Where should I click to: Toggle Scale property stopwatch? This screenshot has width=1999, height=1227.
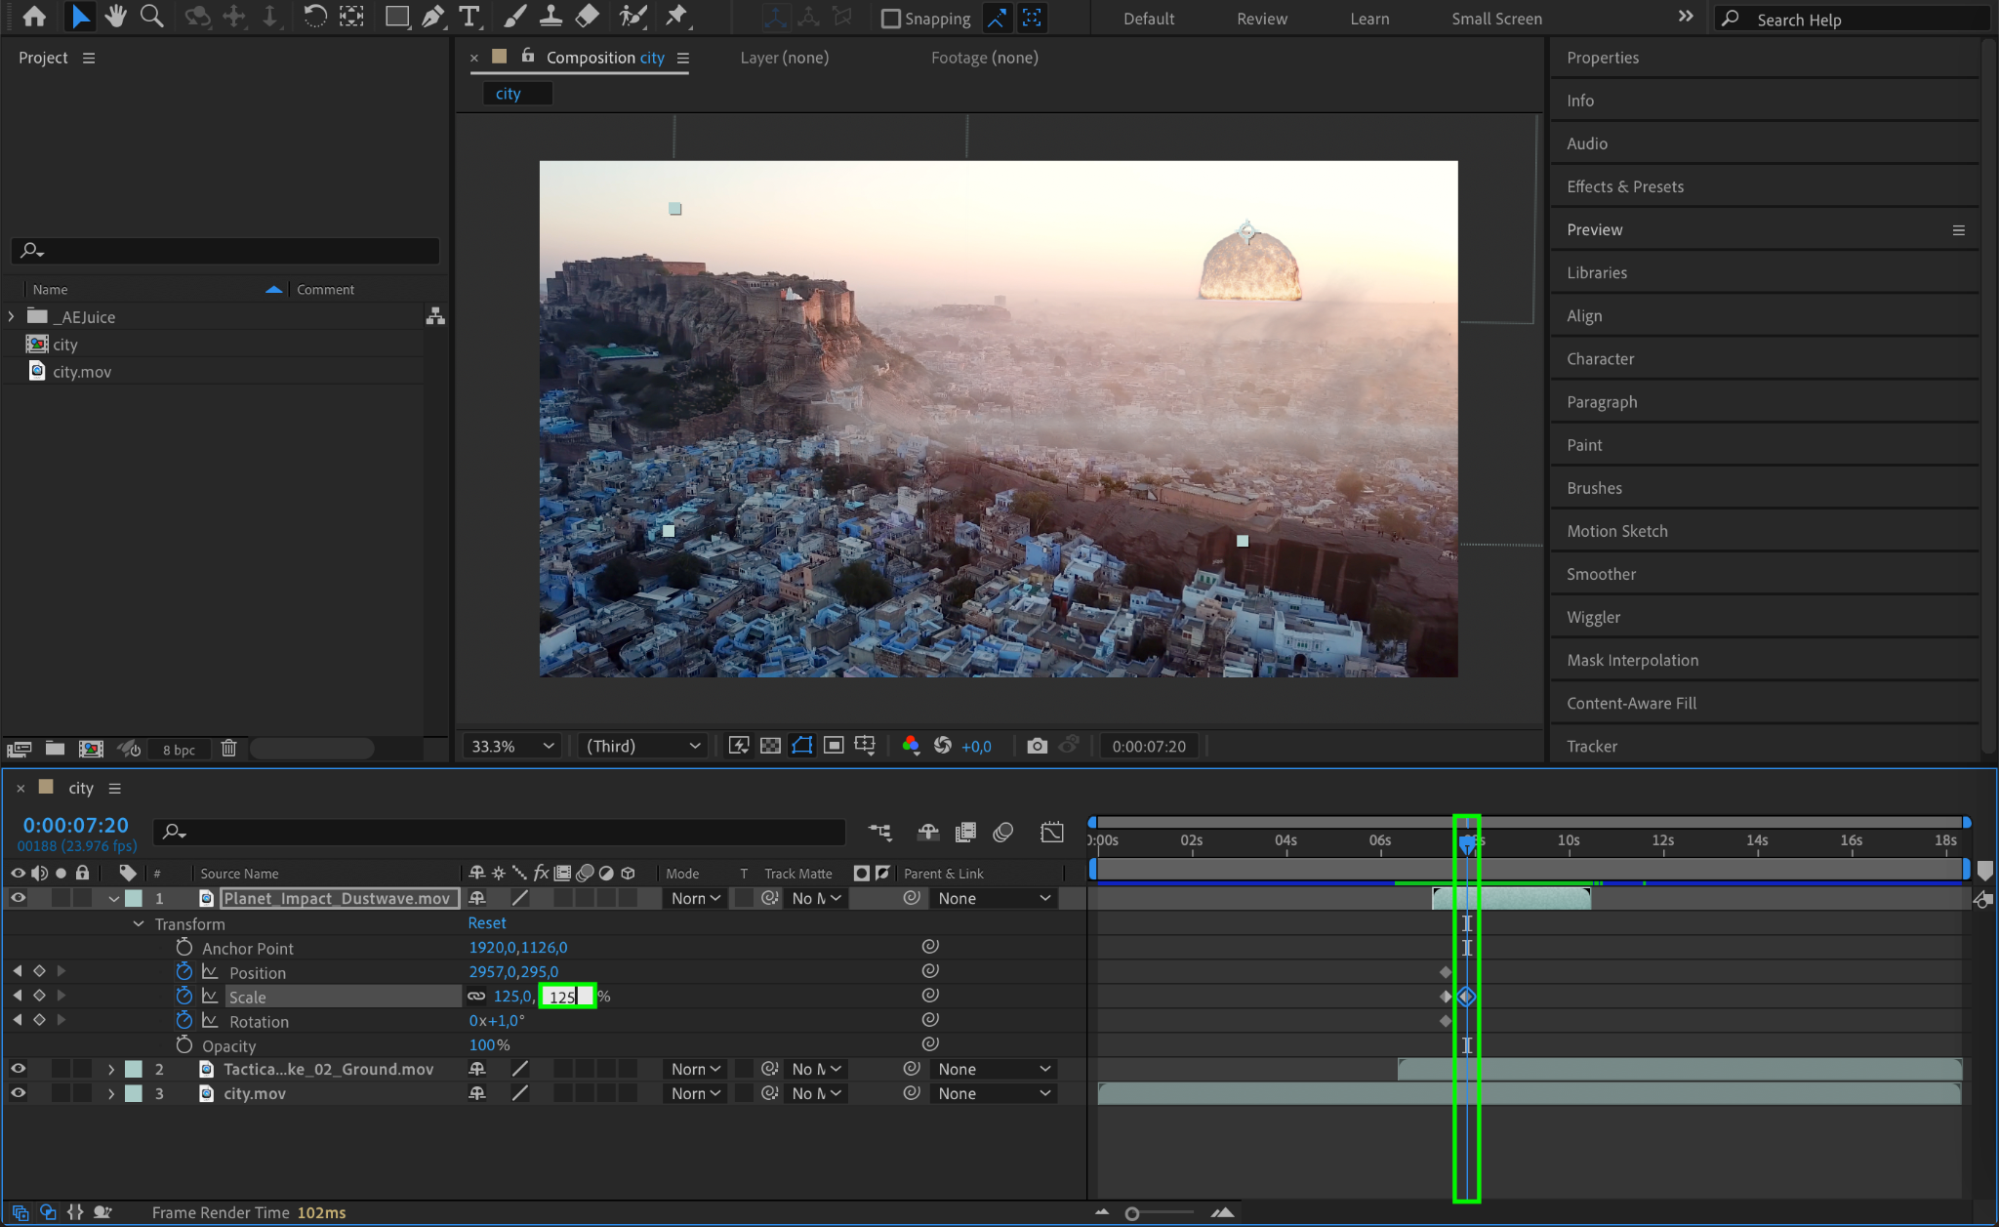click(x=184, y=996)
